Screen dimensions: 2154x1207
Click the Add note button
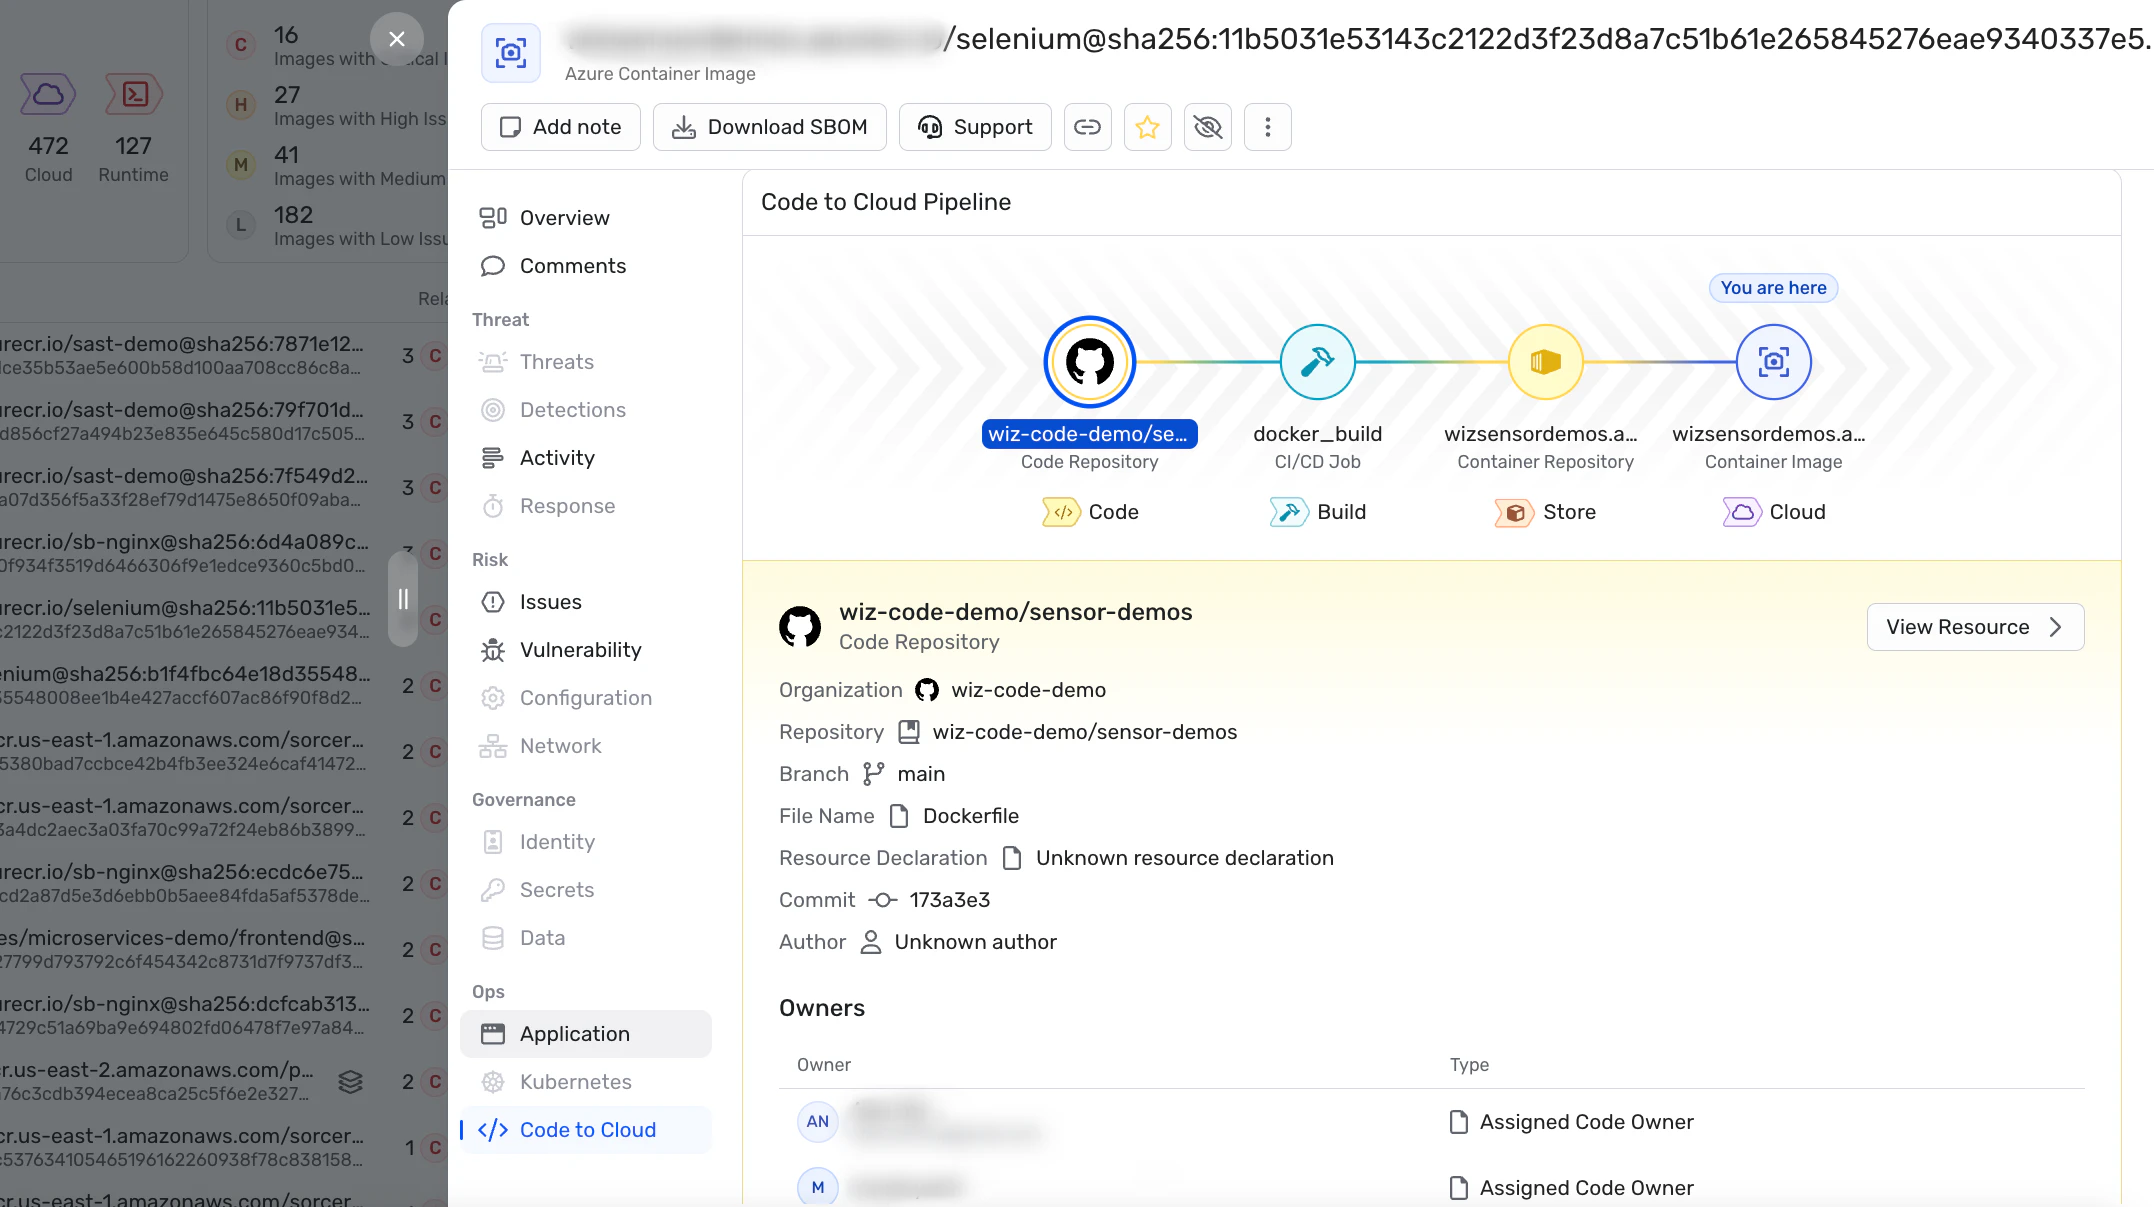click(561, 127)
